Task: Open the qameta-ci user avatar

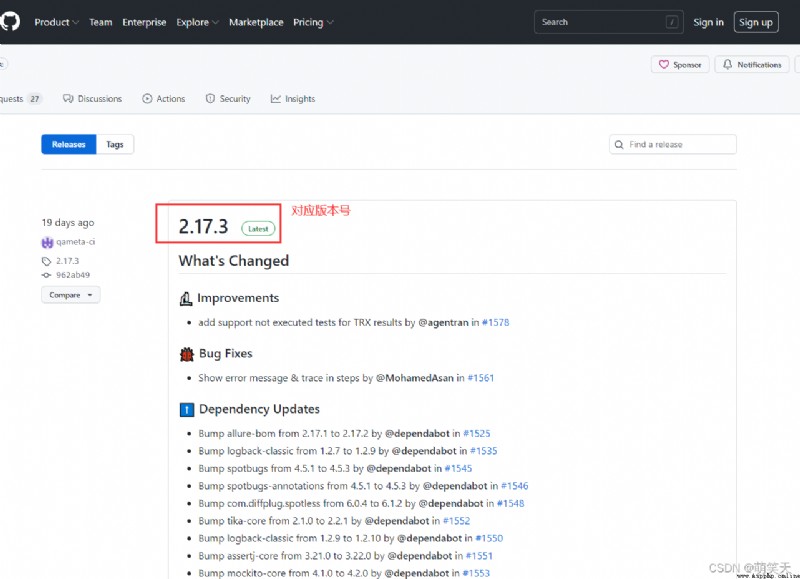Action: pos(47,242)
